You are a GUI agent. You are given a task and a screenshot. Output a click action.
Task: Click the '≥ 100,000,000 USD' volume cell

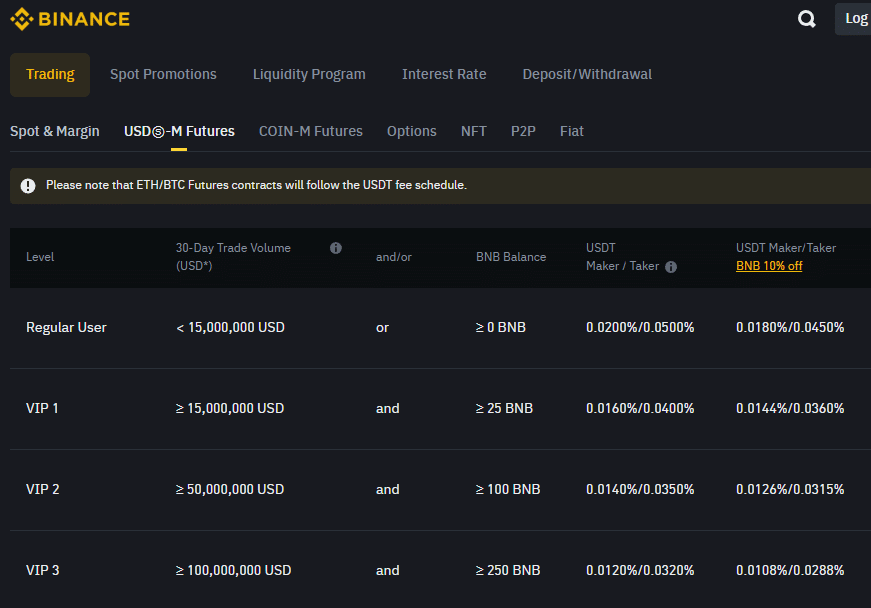pos(233,571)
